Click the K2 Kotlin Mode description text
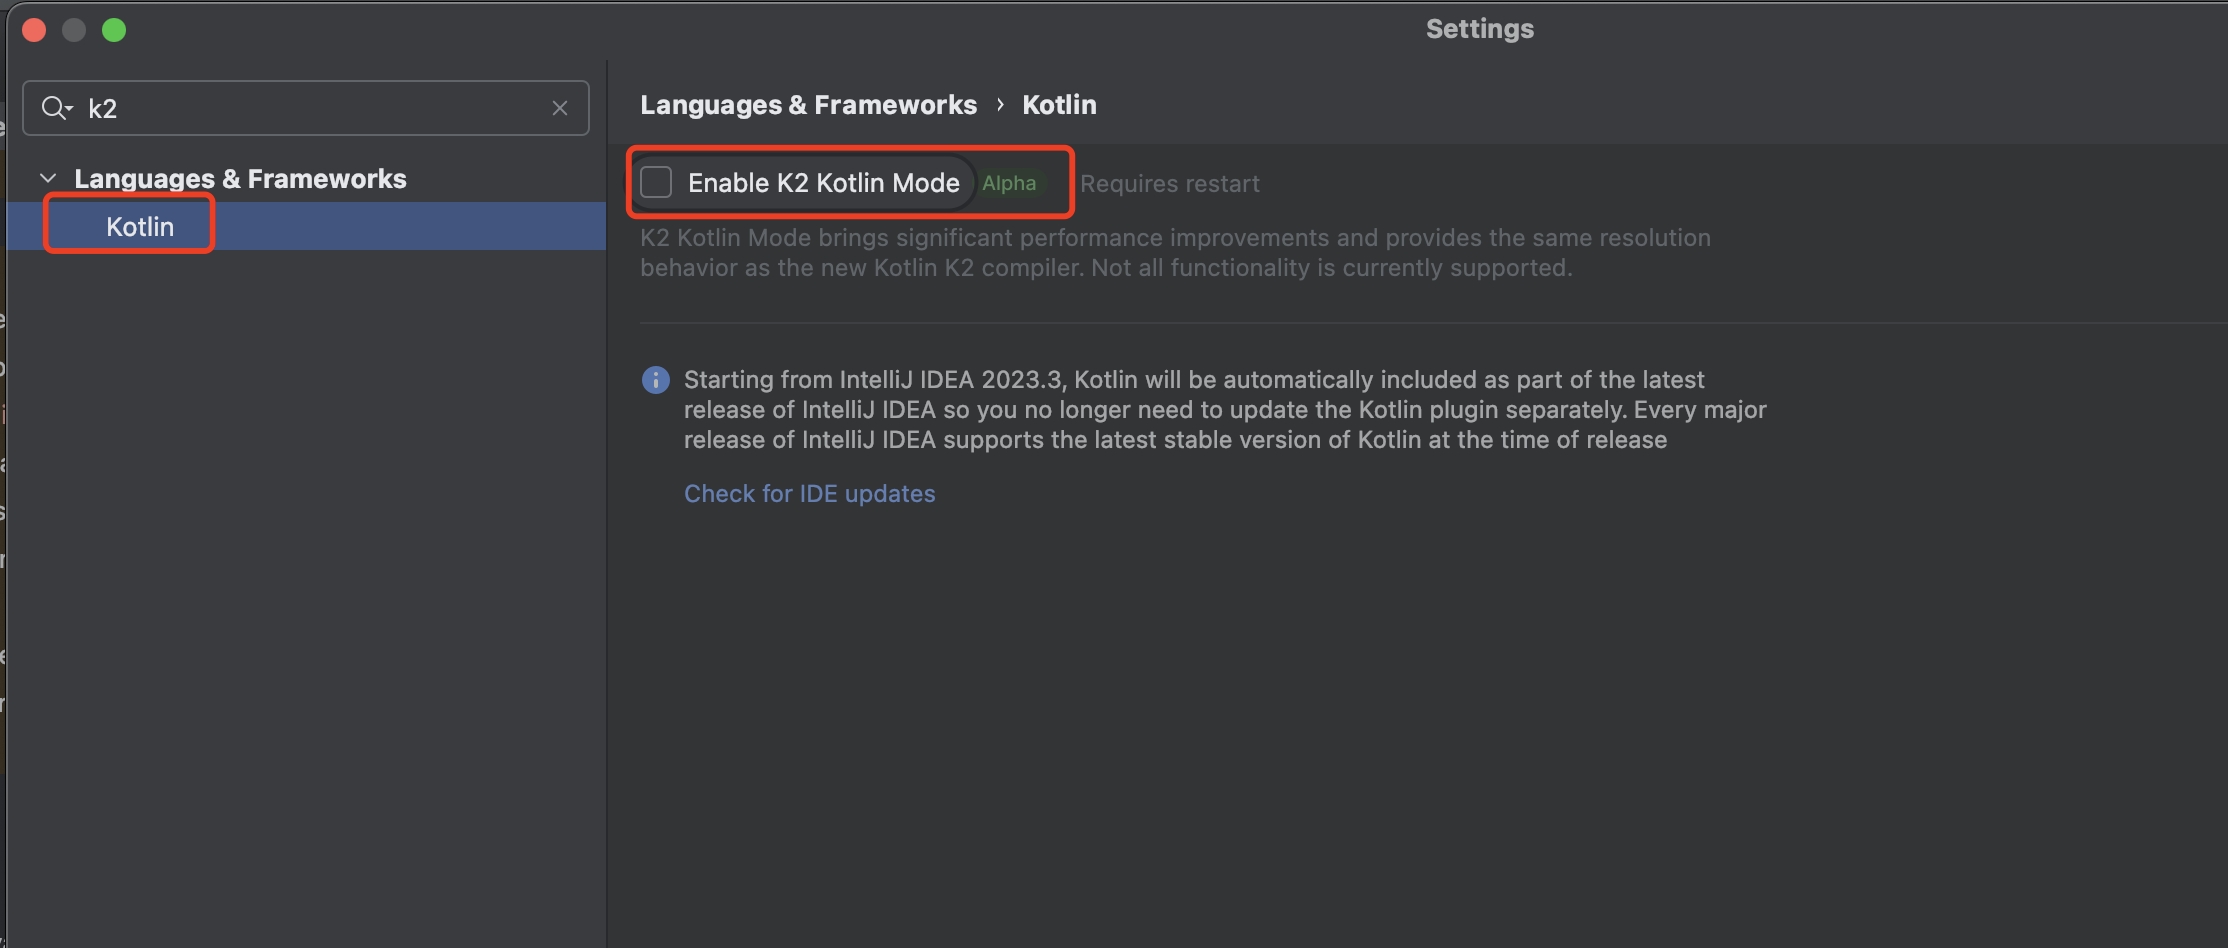 click(1175, 253)
